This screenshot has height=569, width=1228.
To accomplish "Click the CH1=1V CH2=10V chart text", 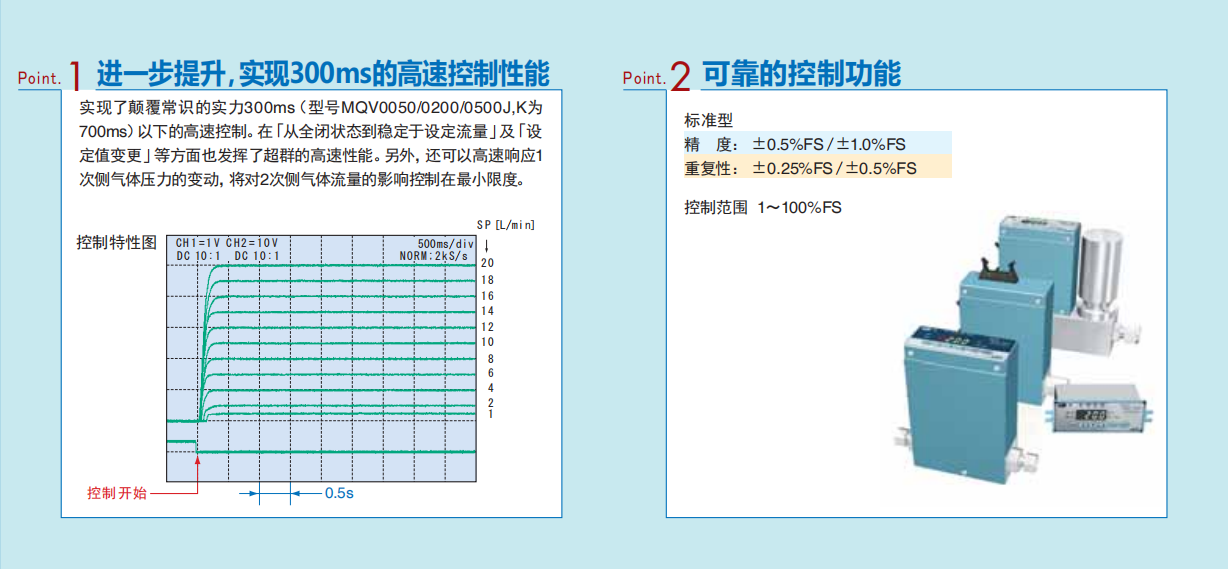I will (226, 243).
